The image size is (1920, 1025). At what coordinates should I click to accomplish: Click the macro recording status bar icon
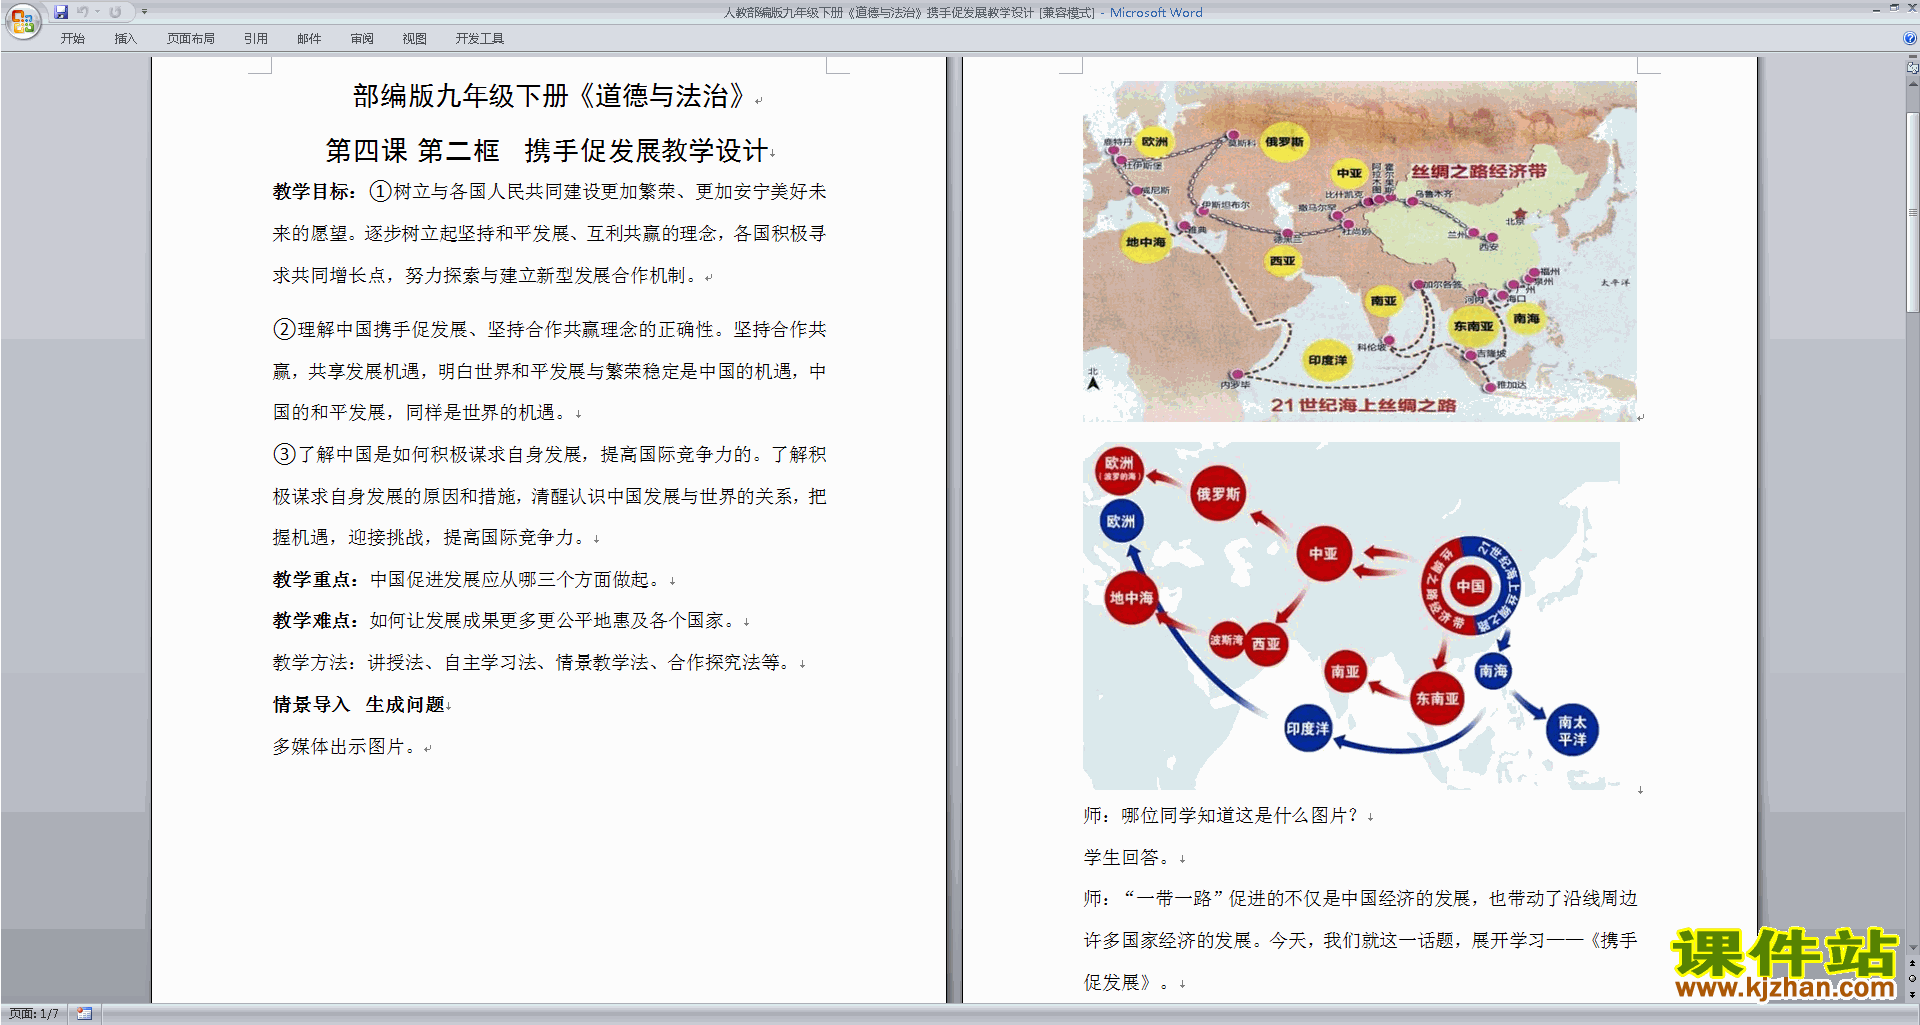84,1014
